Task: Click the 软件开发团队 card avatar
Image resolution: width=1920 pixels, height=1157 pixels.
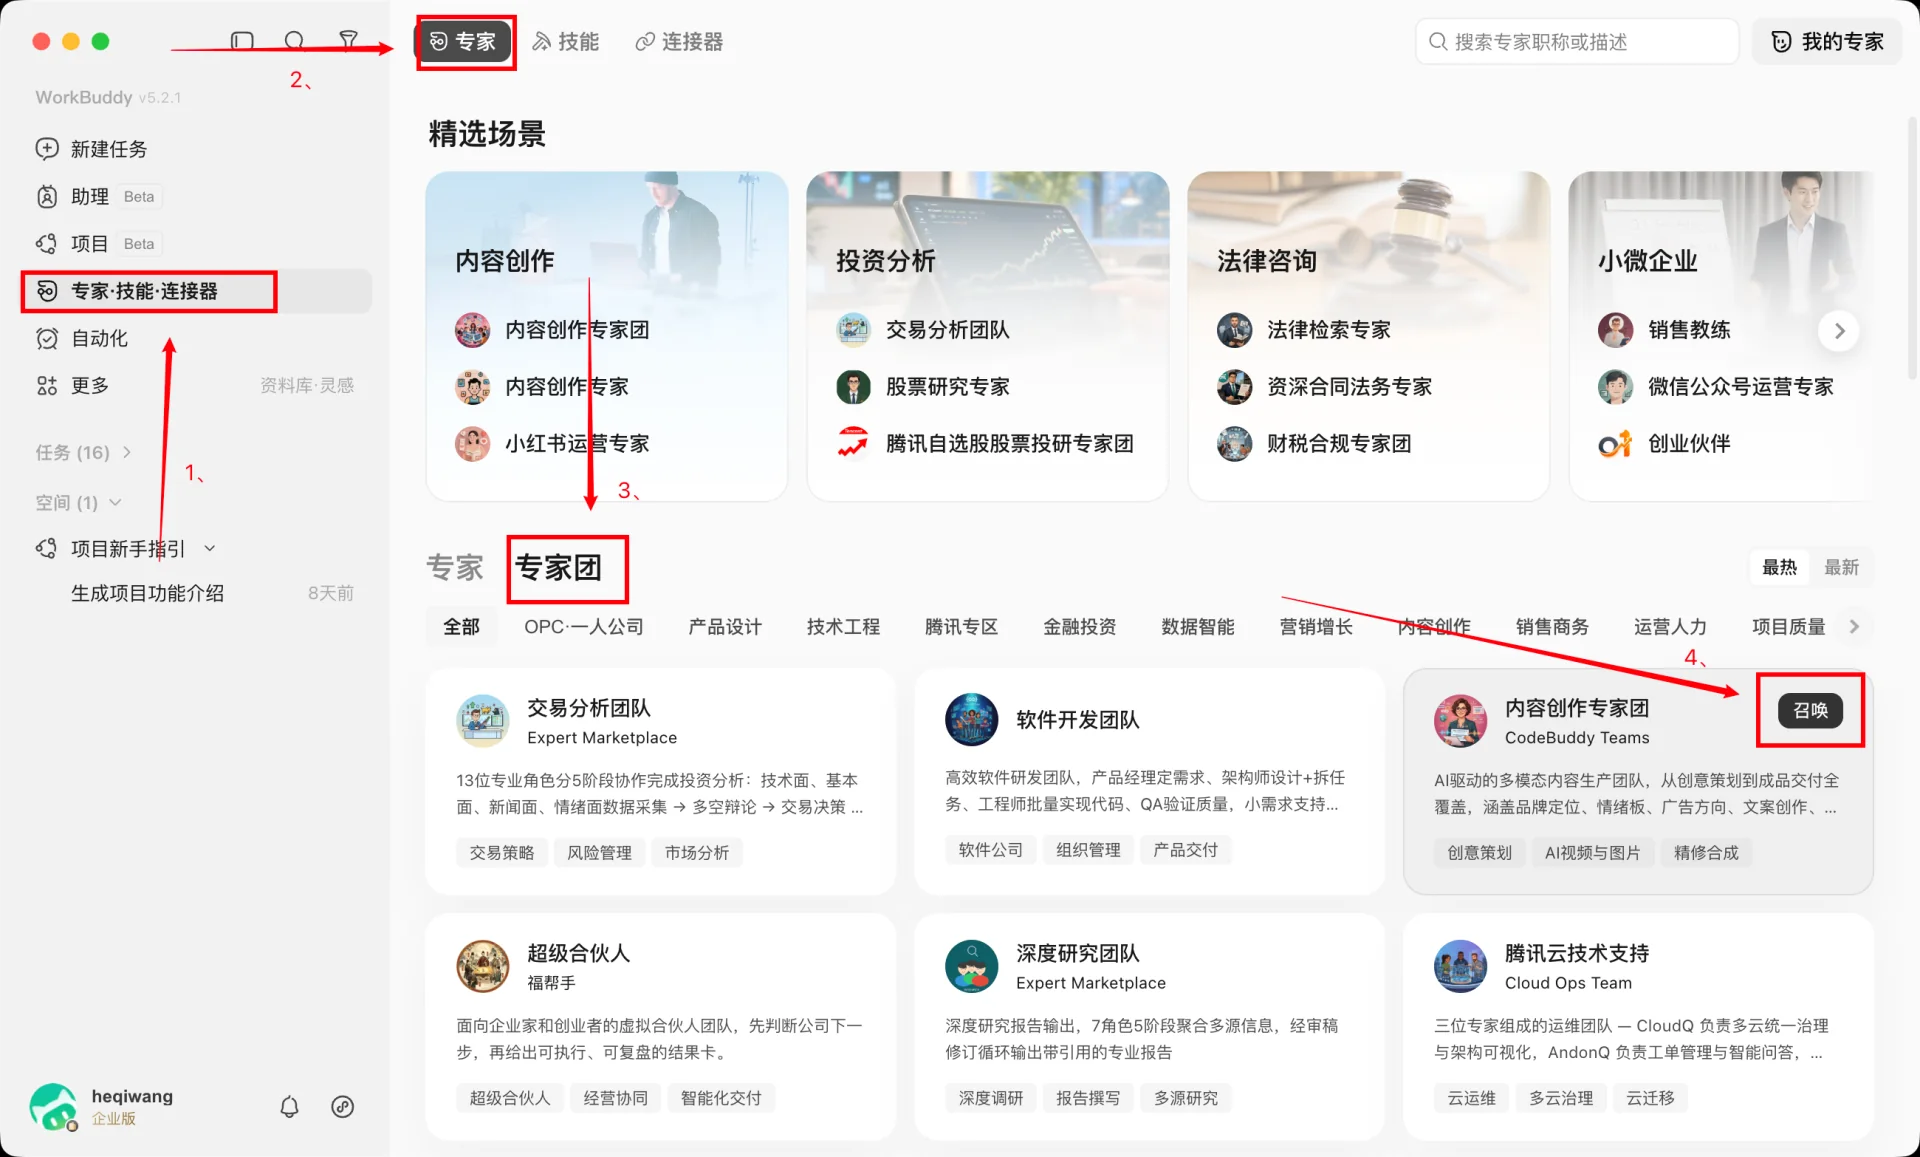Action: [971, 719]
